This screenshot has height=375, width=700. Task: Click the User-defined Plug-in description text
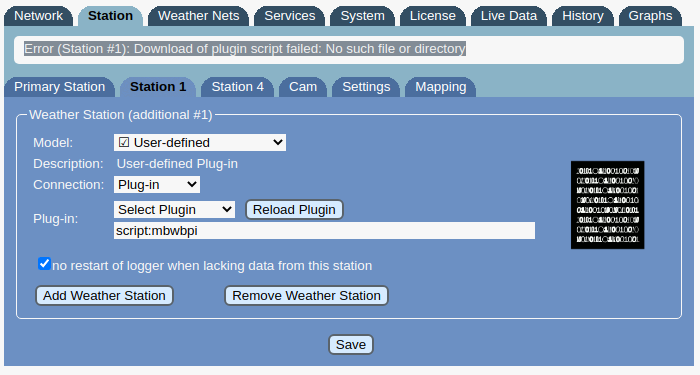177,164
